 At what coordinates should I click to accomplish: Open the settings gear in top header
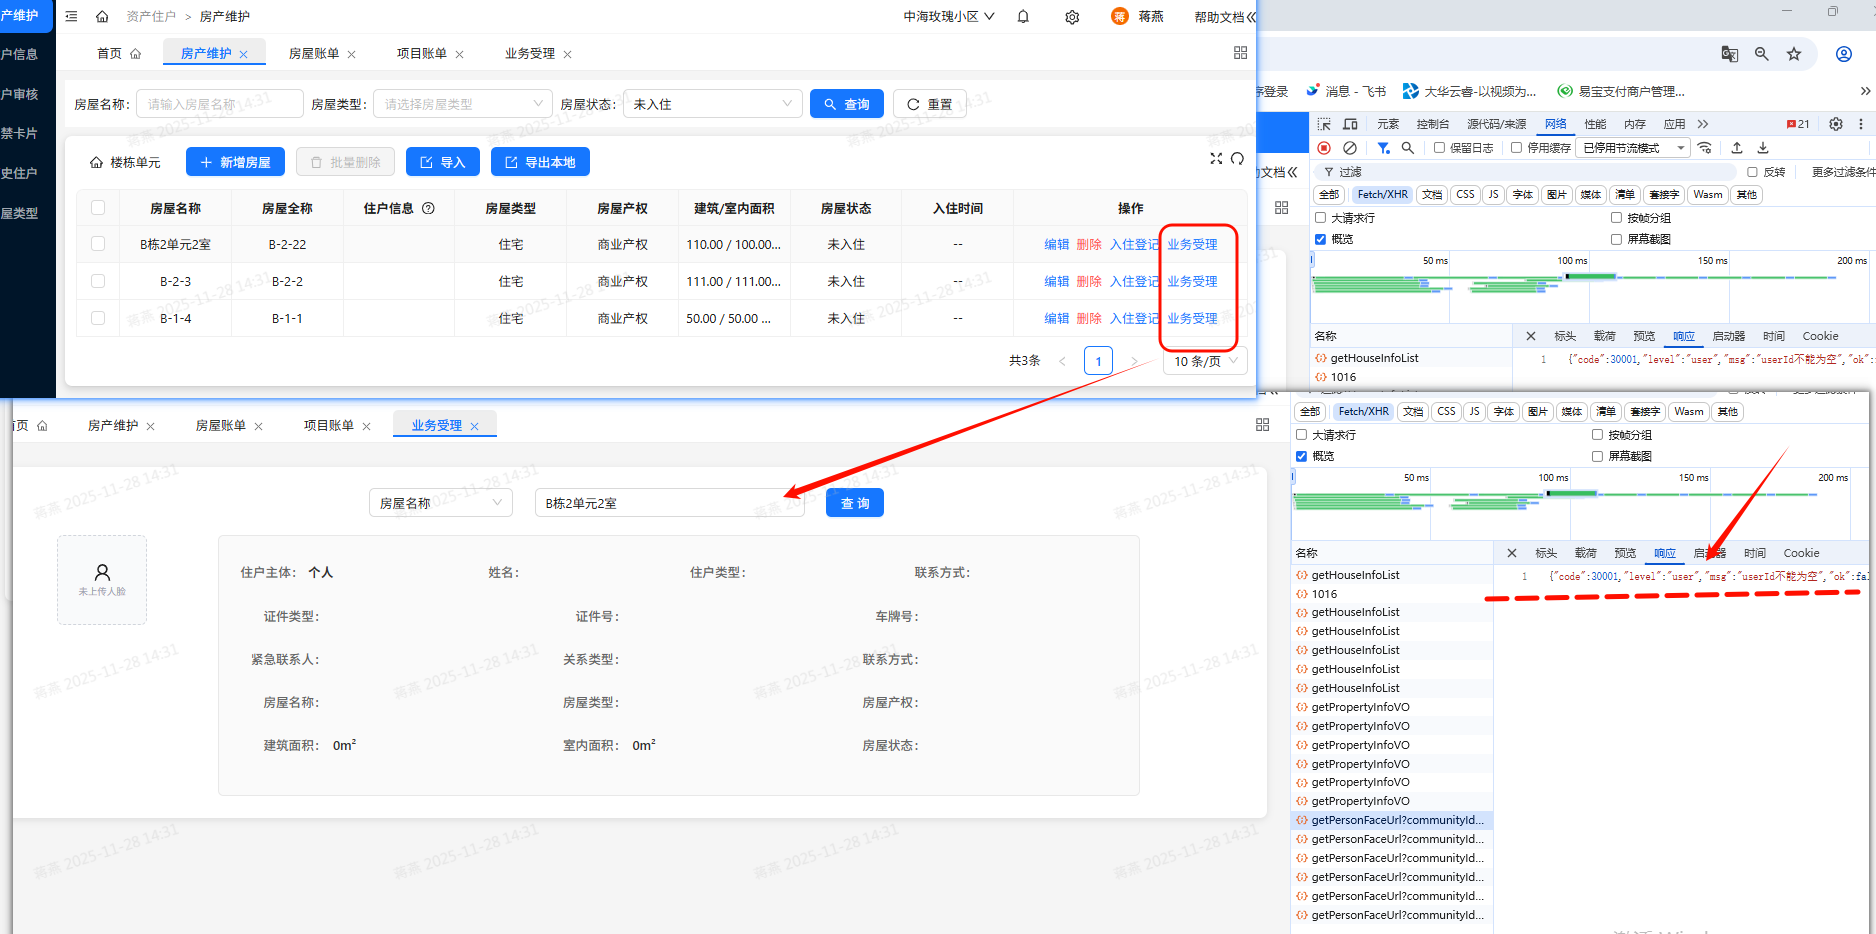click(1072, 17)
